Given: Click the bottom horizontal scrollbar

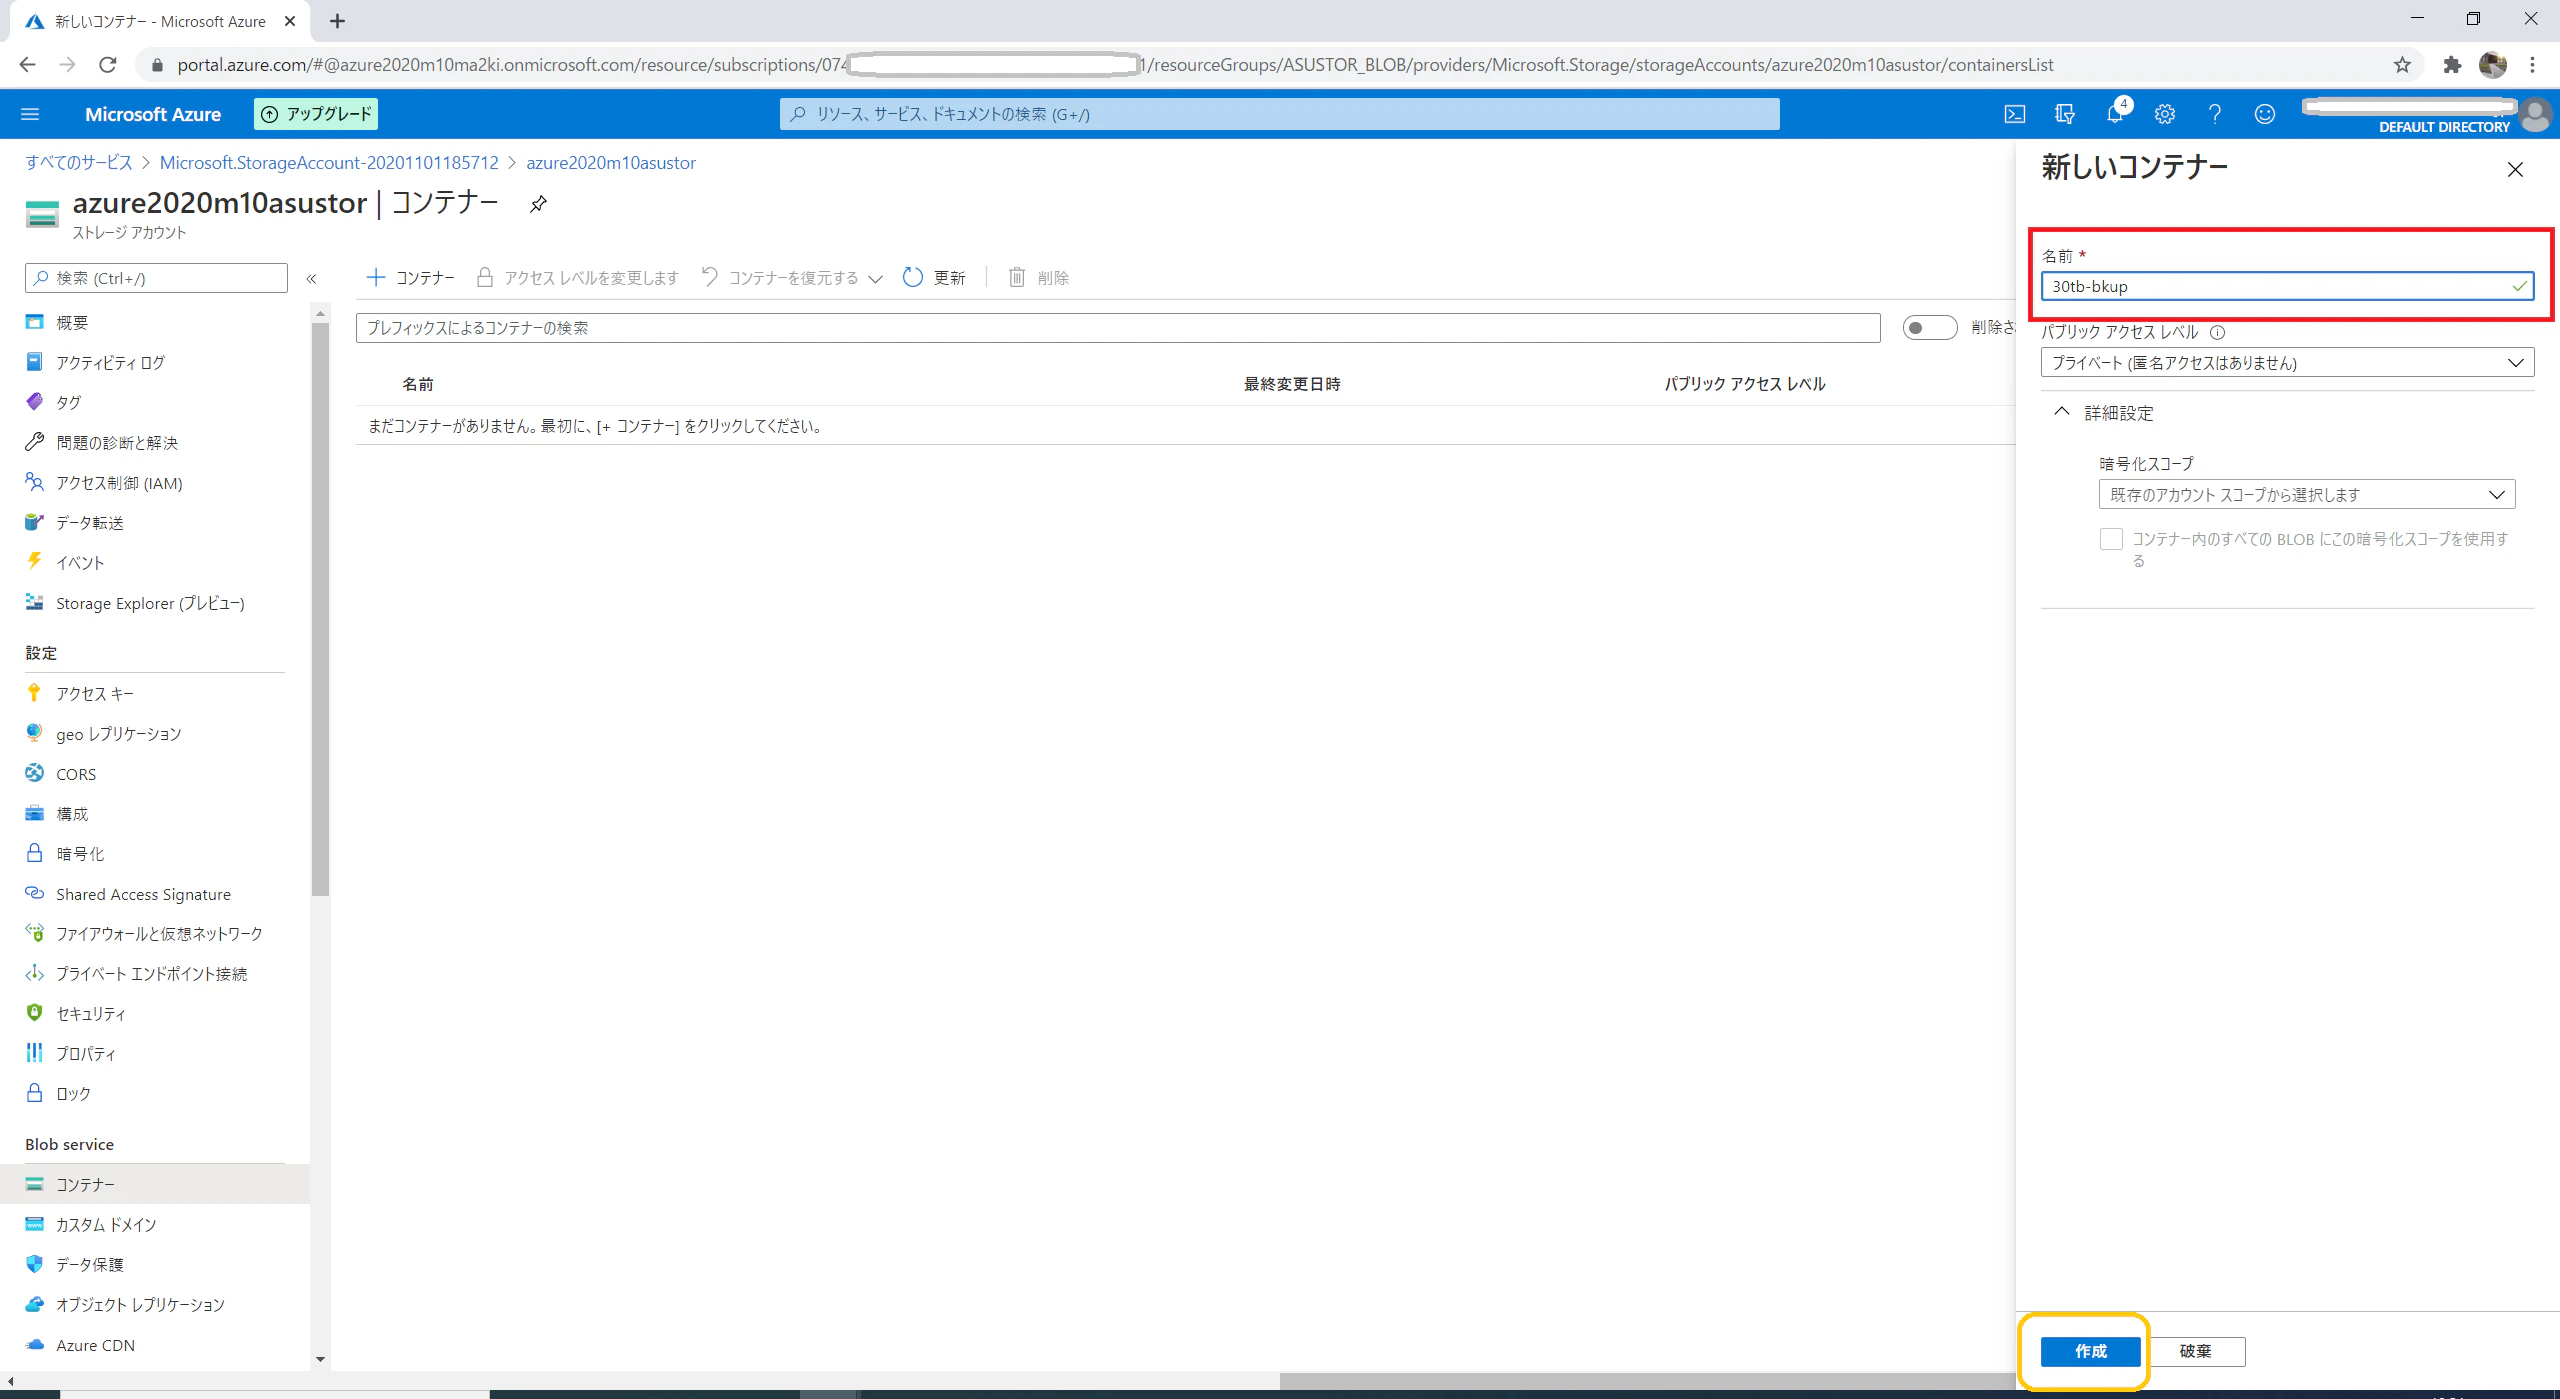Looking at the screenshot, I should click(x=1647, y=1381).
